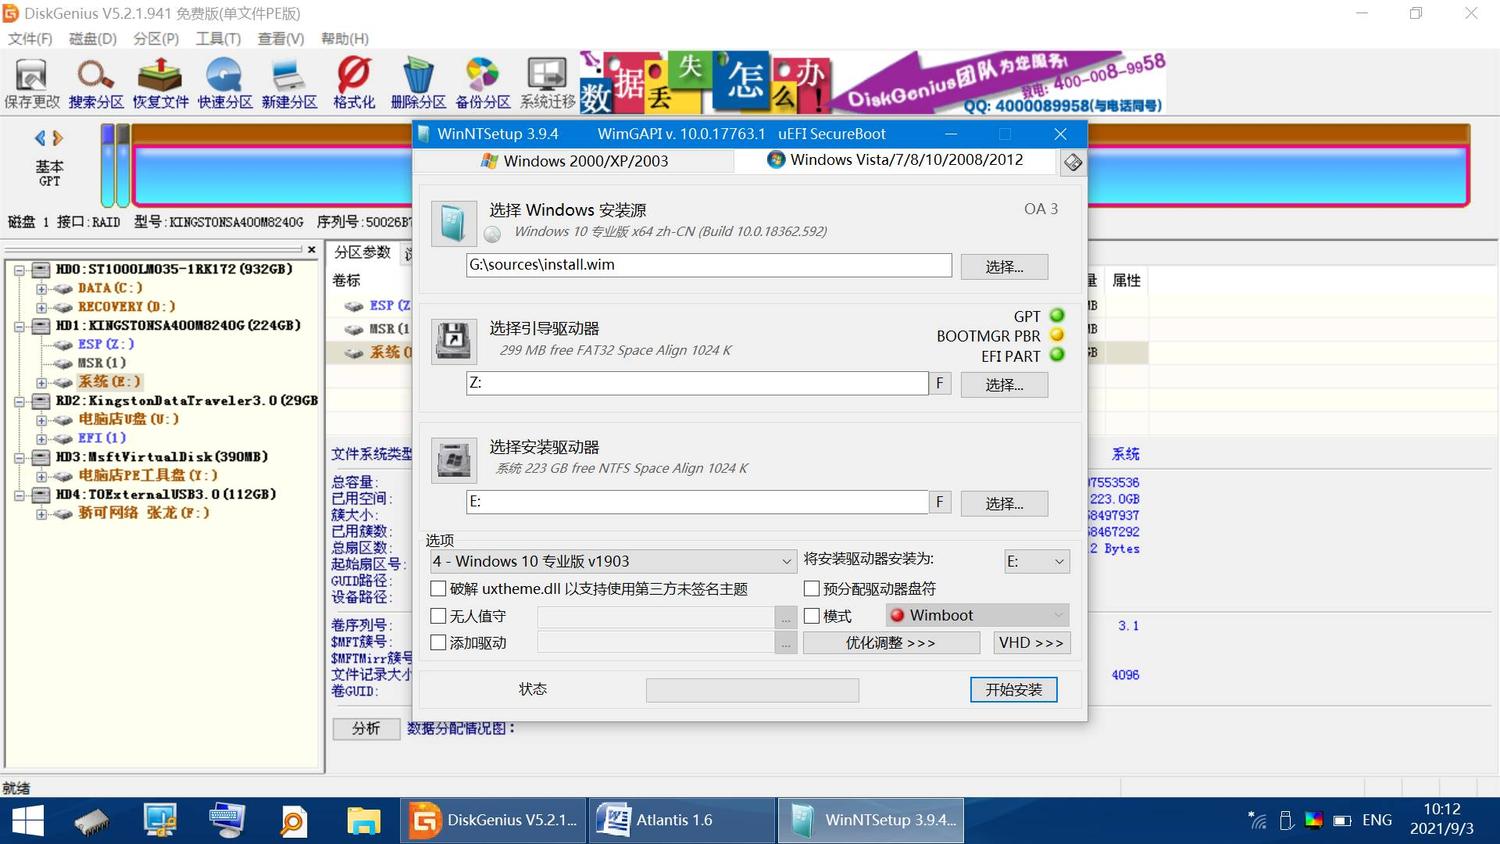Open 分区参数 partition parameters tab
The height and width of the screenshot is (844, 1500).
362,252
